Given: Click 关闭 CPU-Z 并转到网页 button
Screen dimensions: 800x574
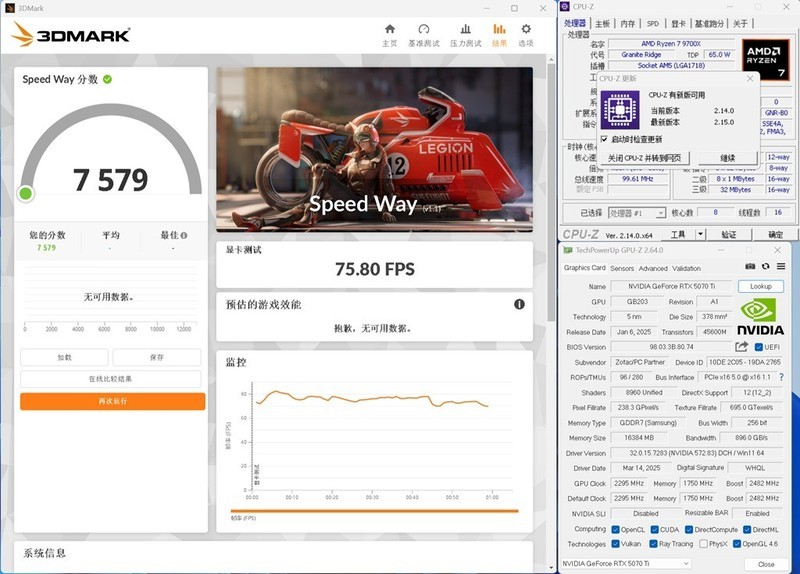Looking at the screenshot, I should click(644, 158).
